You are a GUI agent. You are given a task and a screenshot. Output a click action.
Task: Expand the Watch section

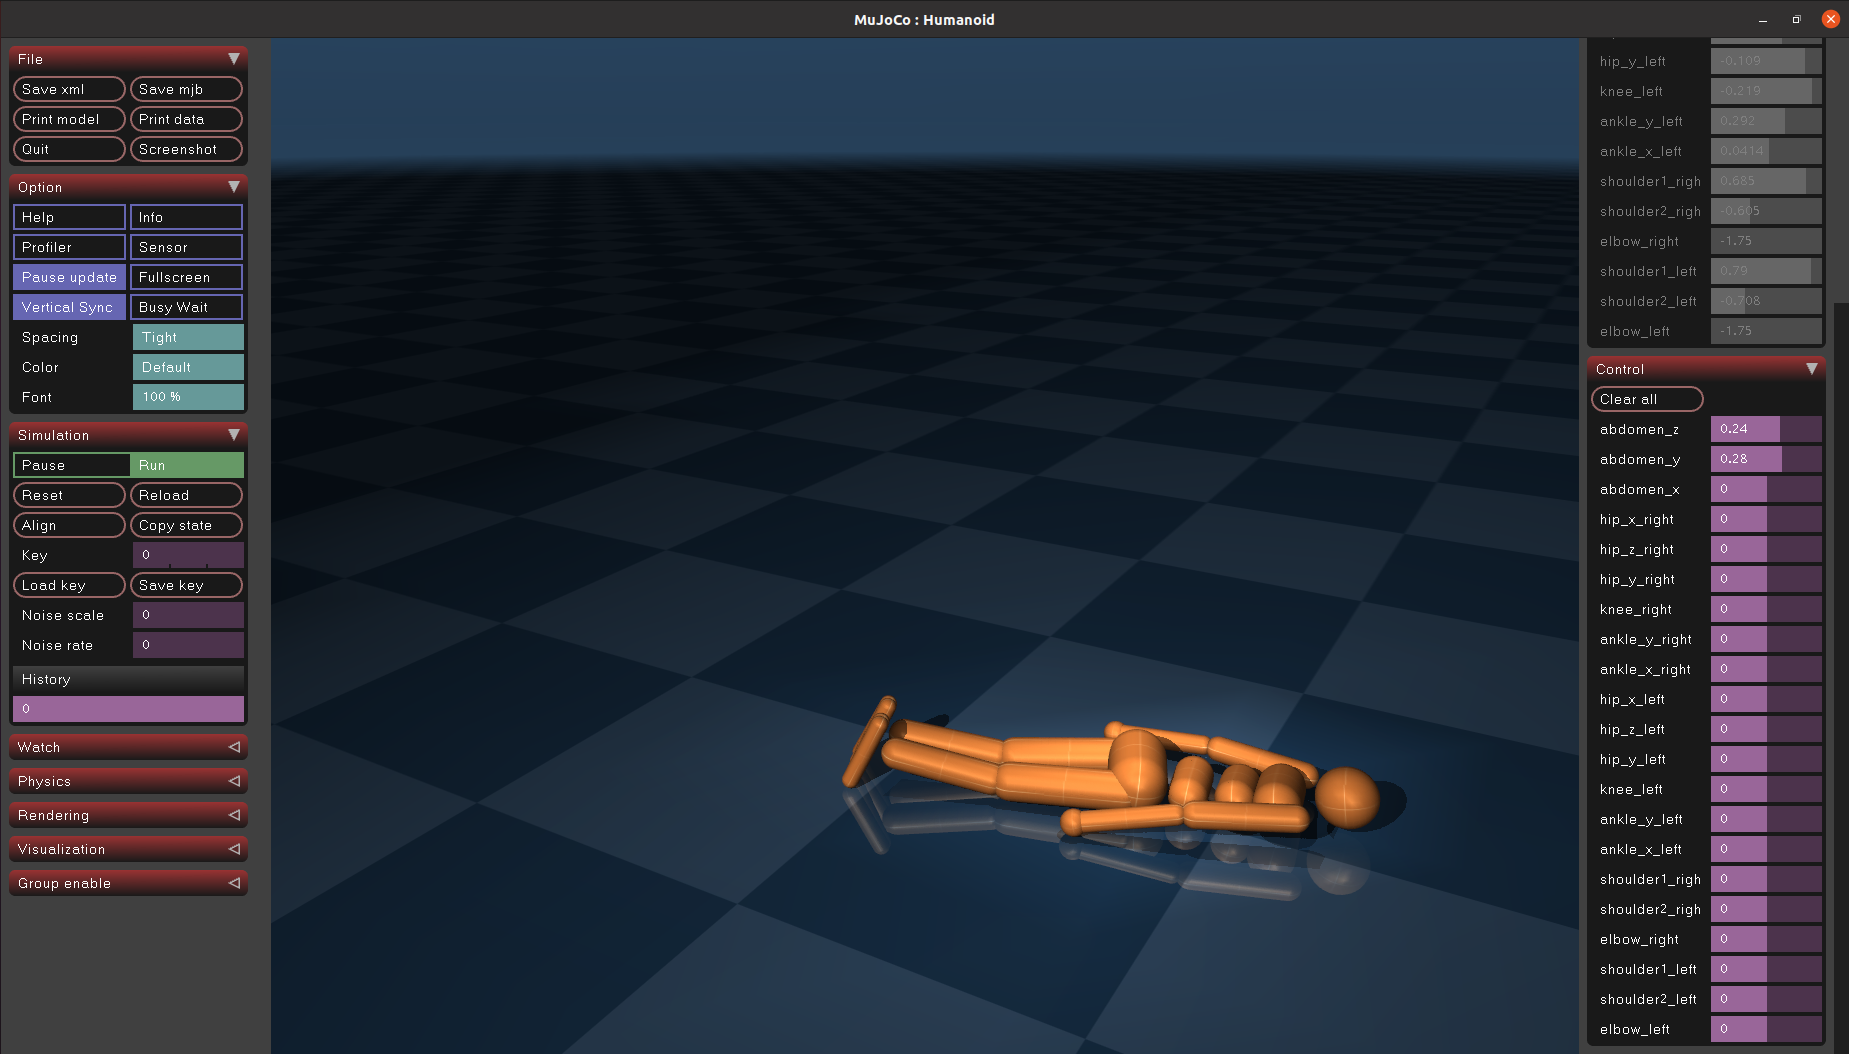128,747
